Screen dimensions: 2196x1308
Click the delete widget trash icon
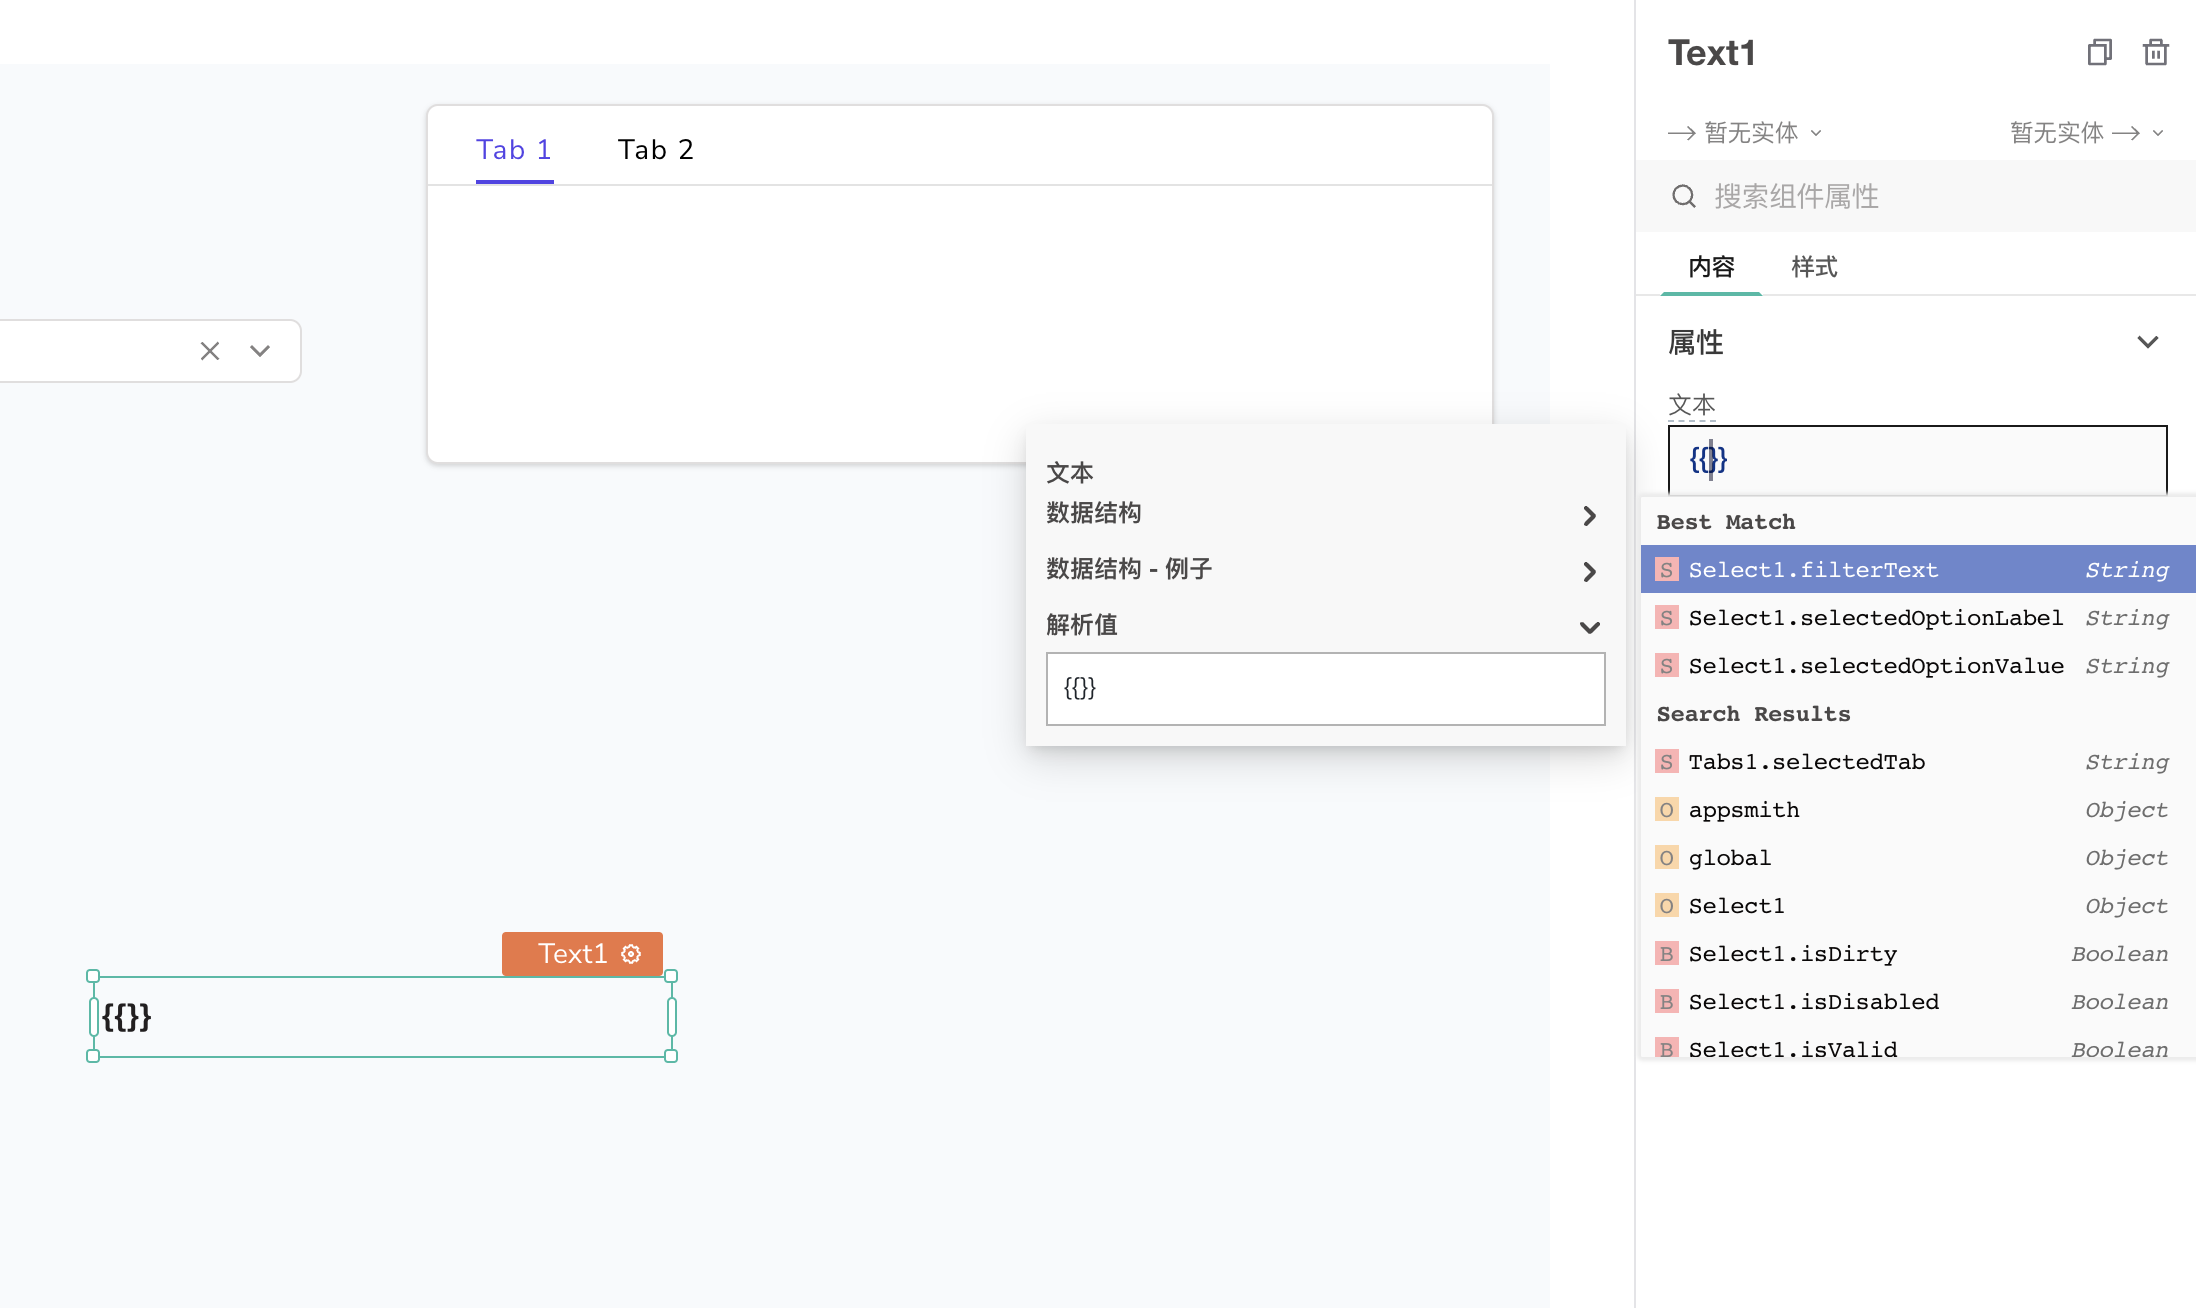pos(2155,52)
